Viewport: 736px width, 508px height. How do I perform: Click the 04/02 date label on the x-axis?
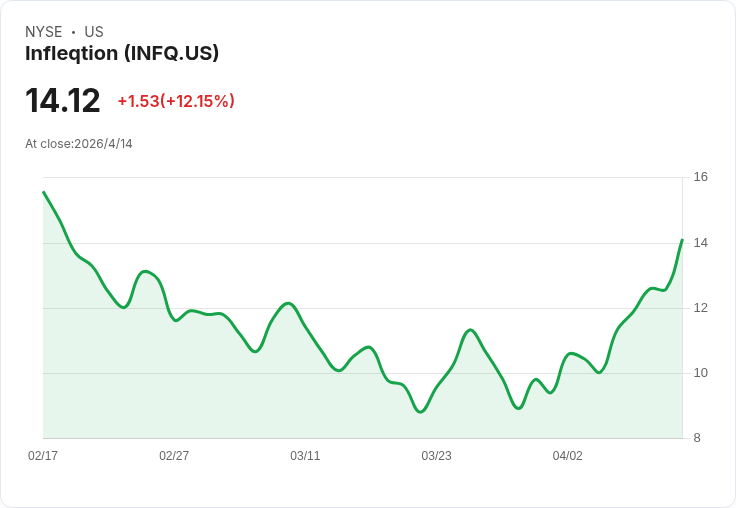point(567,455)
